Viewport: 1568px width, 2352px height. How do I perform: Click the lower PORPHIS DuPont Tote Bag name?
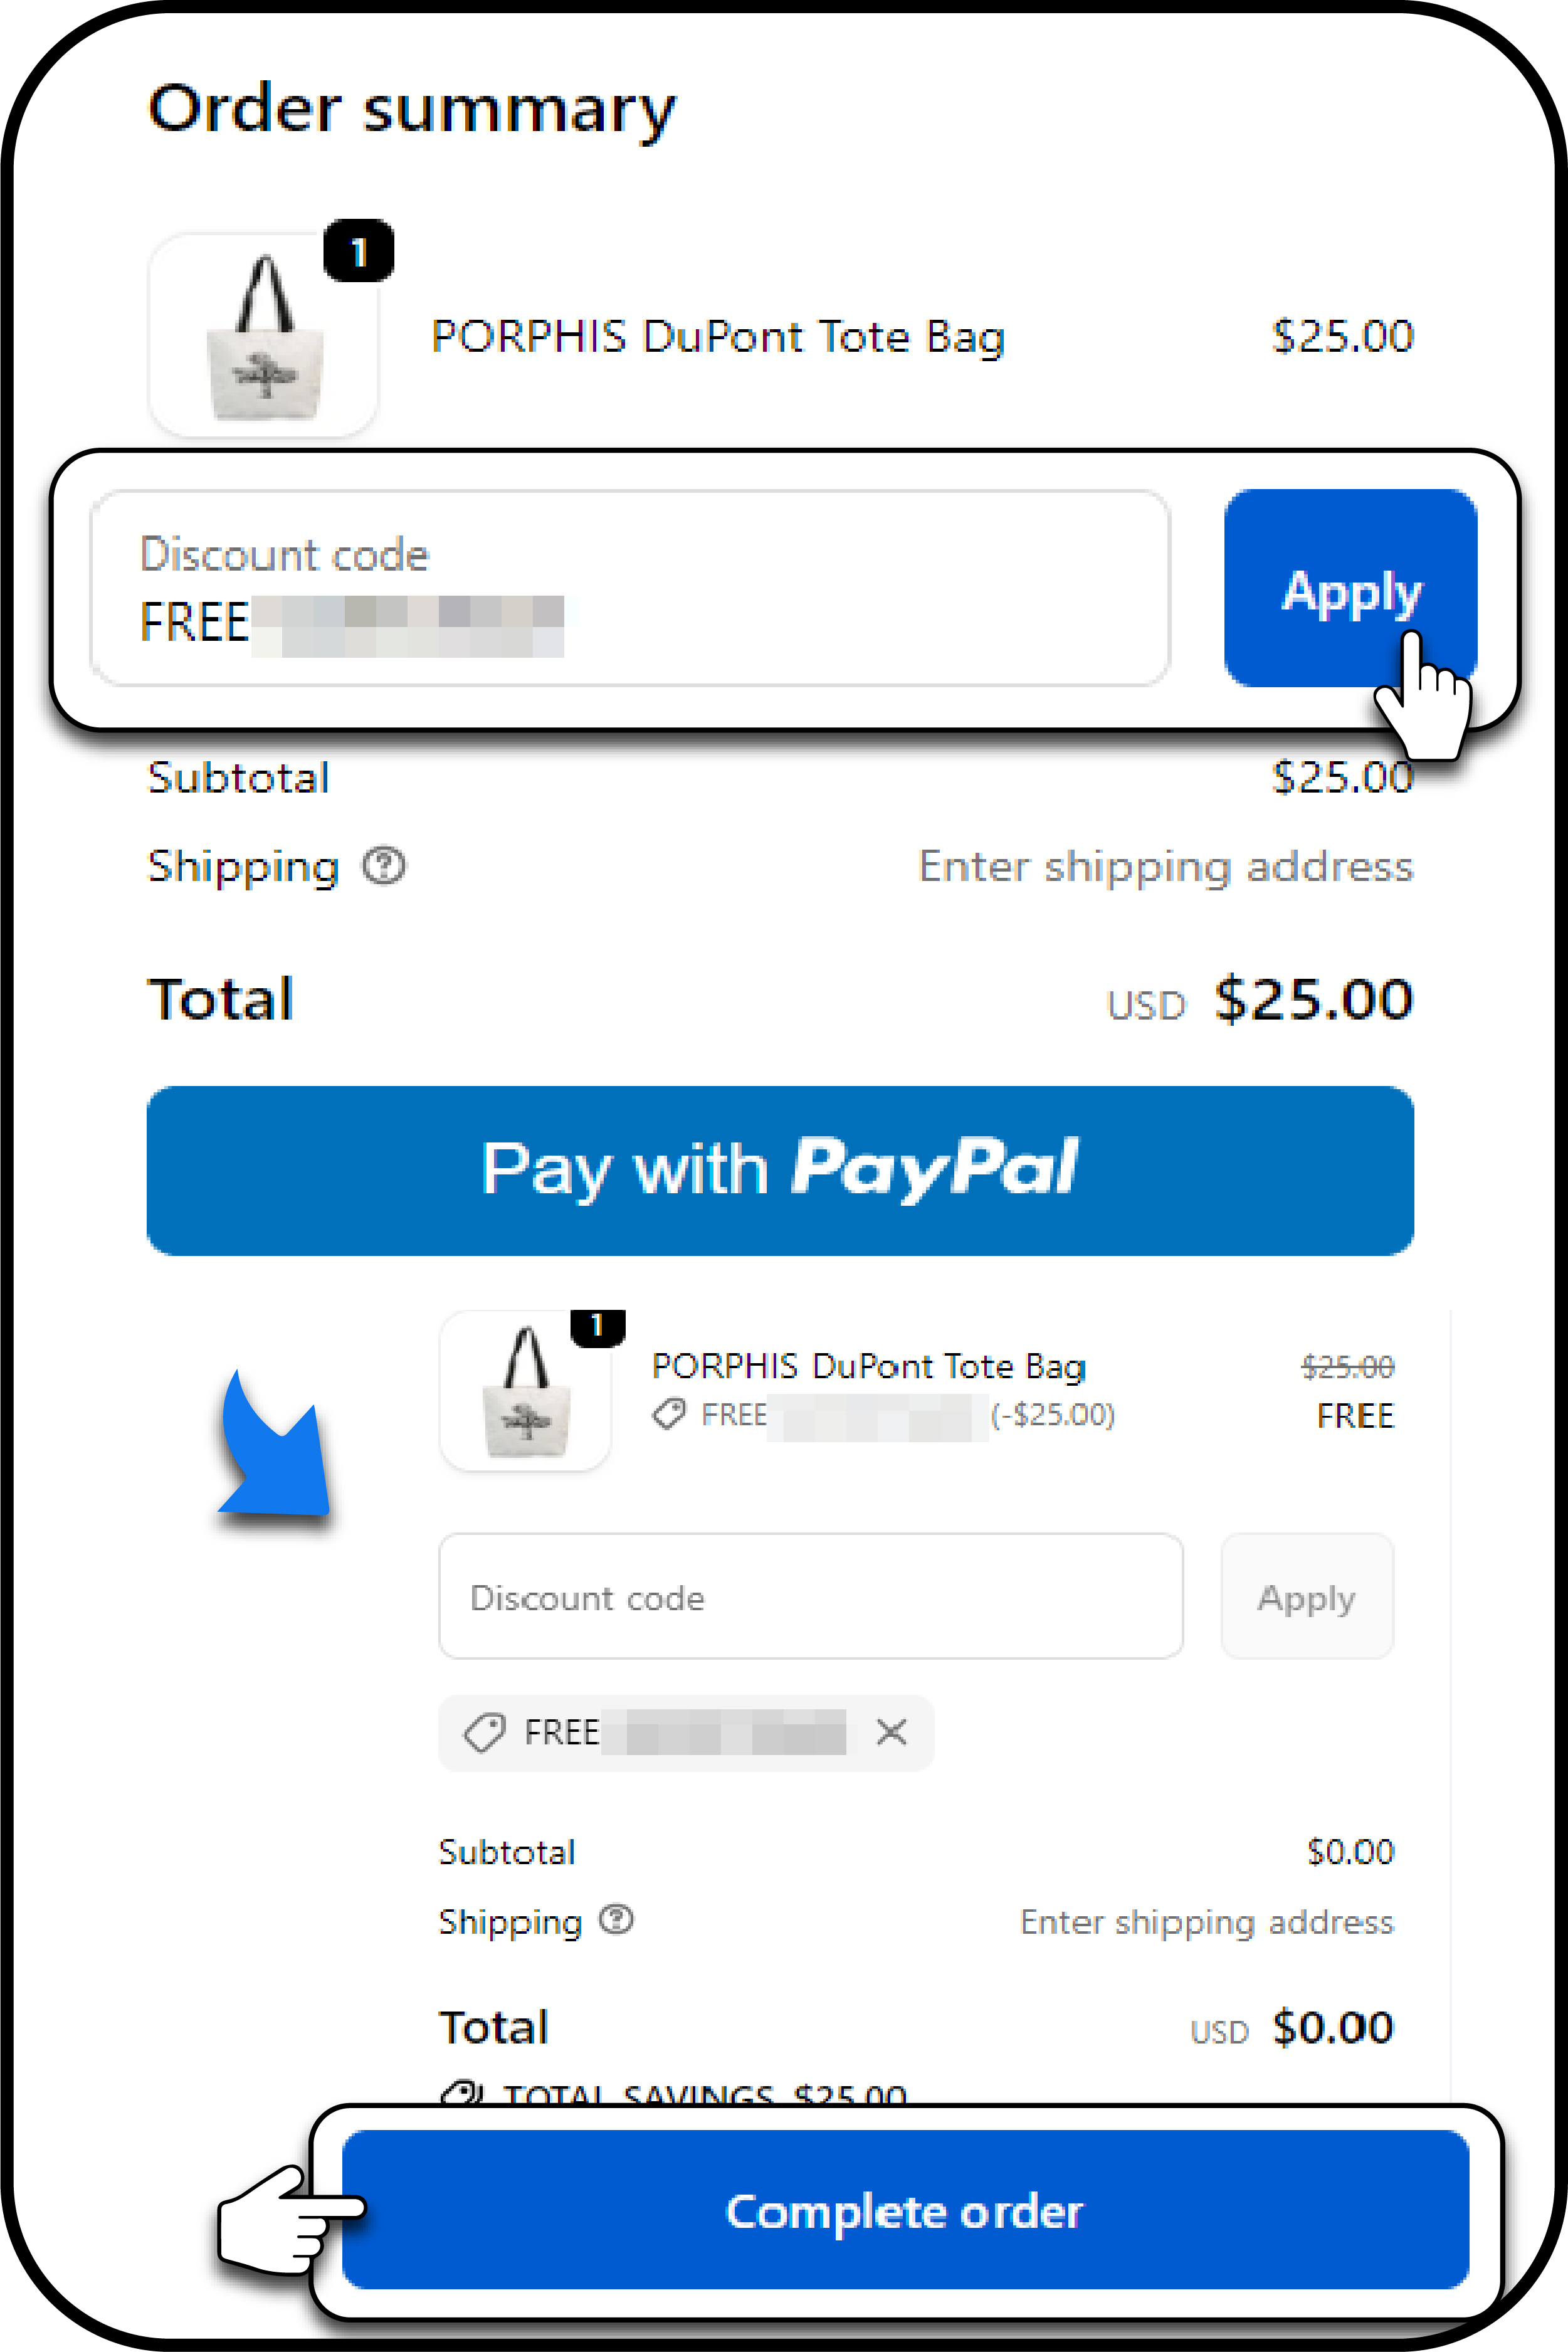click(x=868, y=1366)
